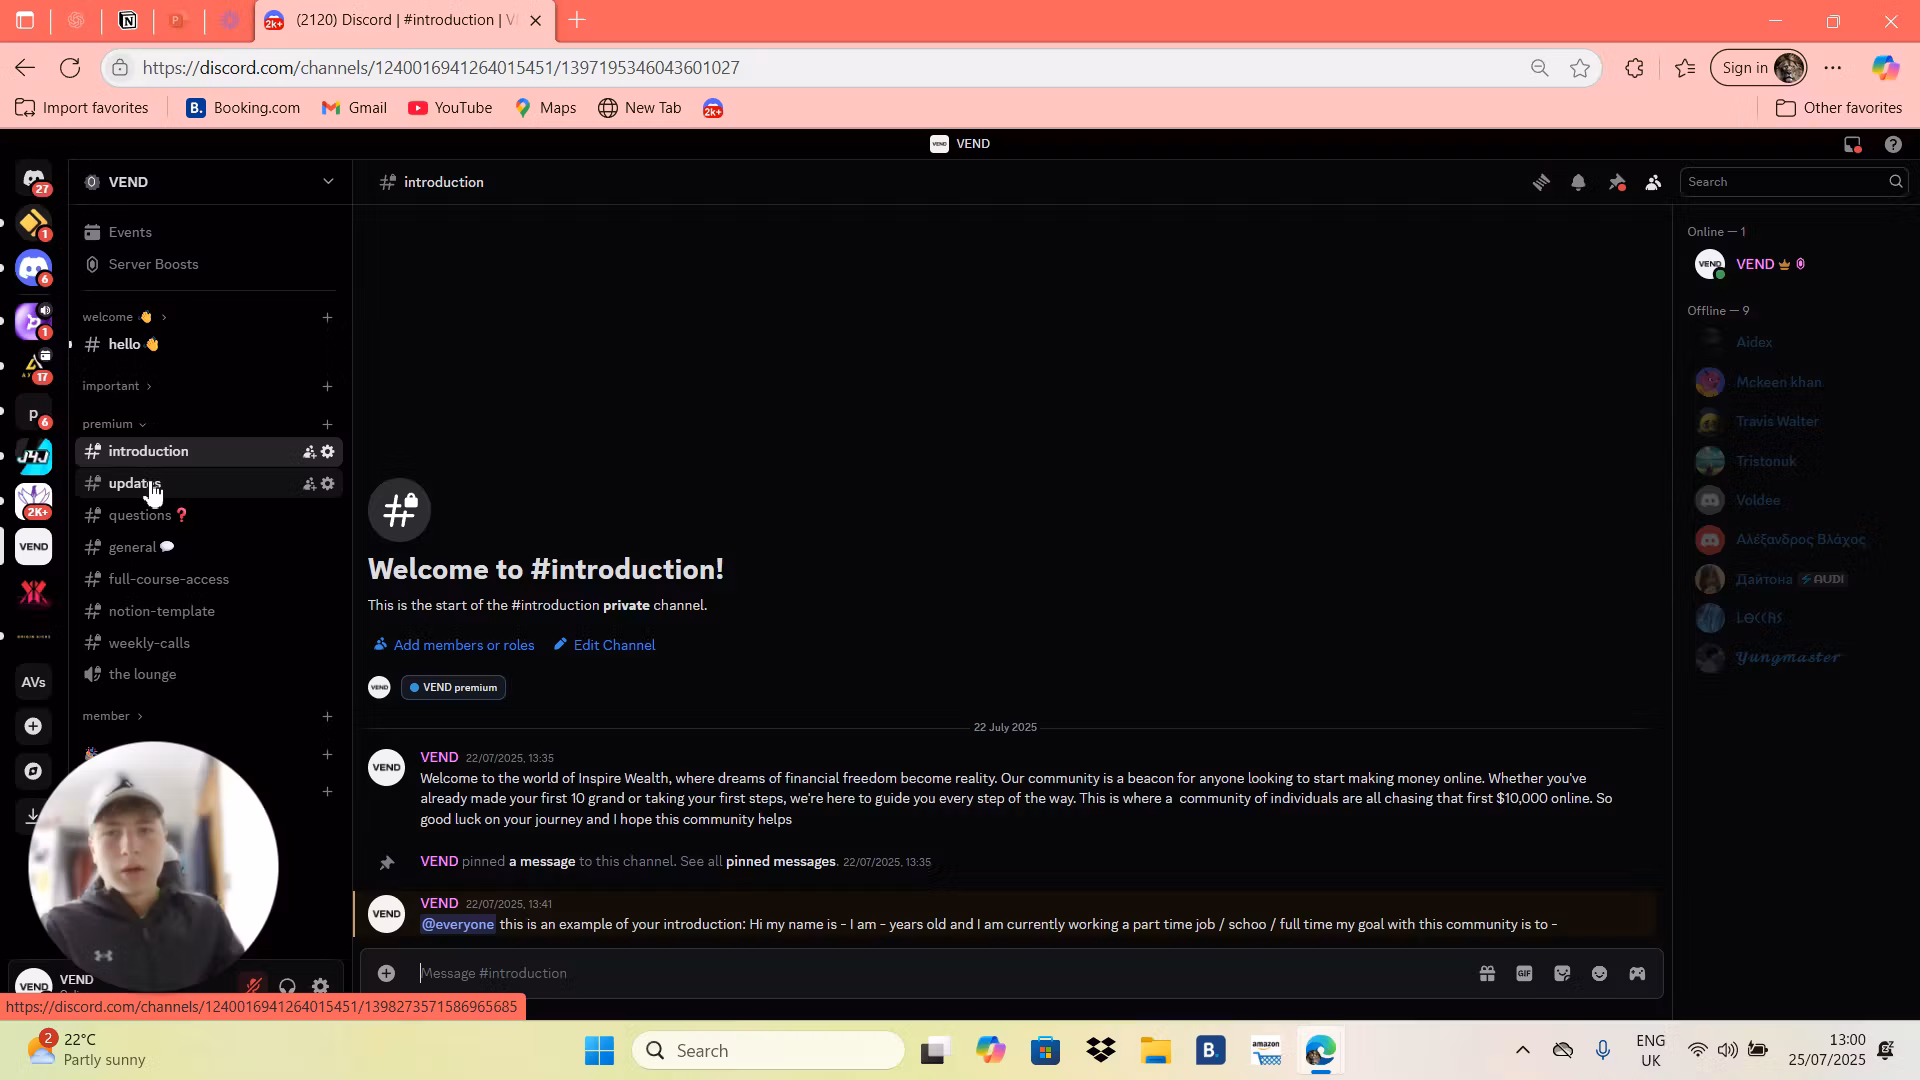Join the lounge voice channel

point(210,675)
